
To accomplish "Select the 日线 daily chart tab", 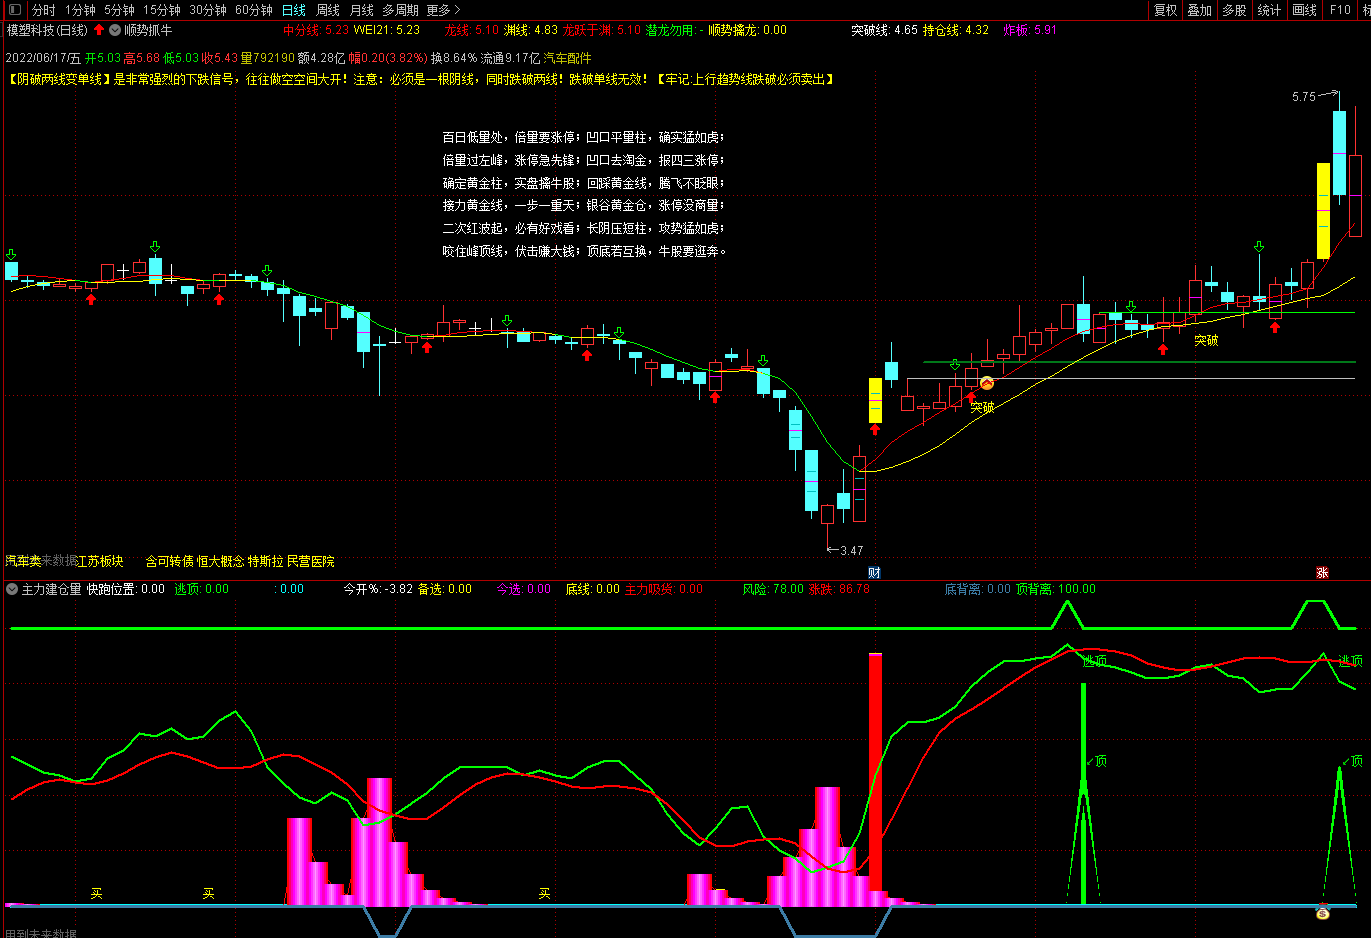I will tap(294, 10).
